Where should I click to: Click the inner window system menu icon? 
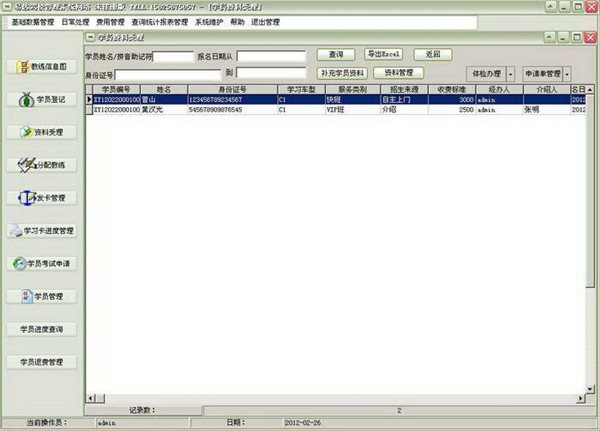pos(90,37)
